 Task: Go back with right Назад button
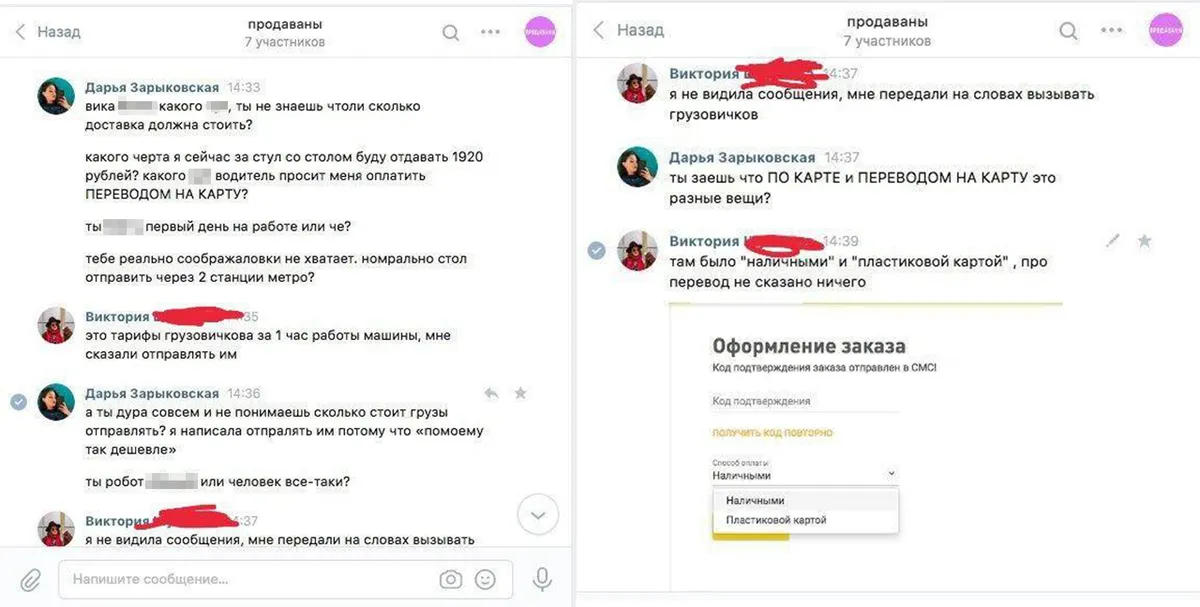(628, 30)
